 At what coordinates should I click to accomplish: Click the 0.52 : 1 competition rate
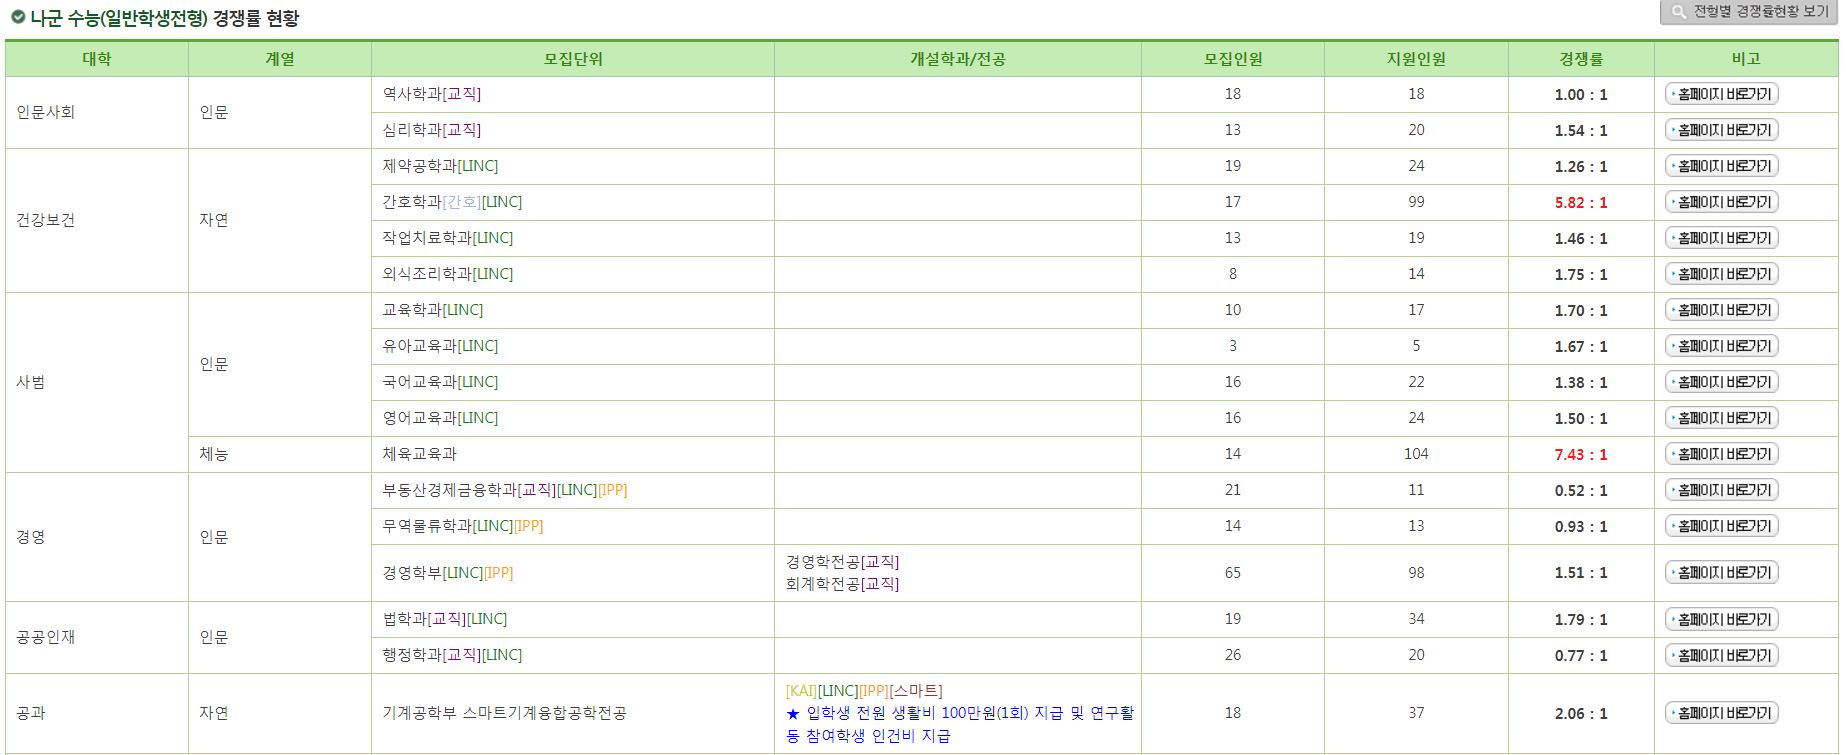pyautogui.click(x=1581, y=490)
